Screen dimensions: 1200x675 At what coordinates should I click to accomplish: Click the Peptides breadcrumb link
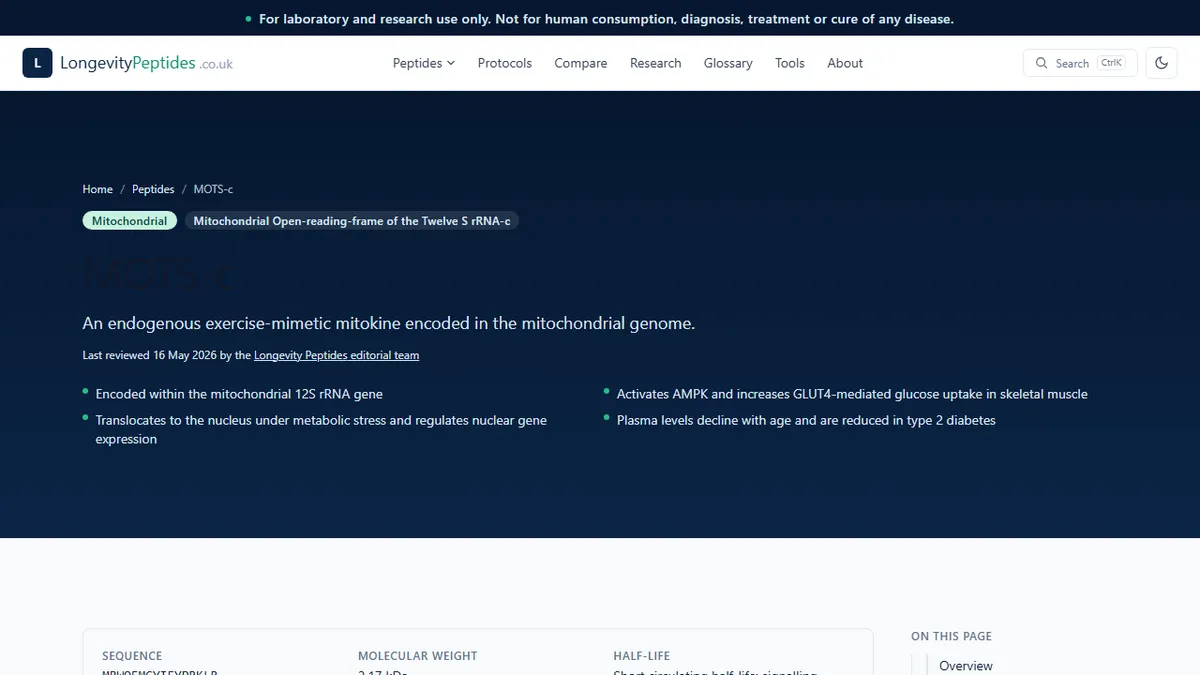153,189
